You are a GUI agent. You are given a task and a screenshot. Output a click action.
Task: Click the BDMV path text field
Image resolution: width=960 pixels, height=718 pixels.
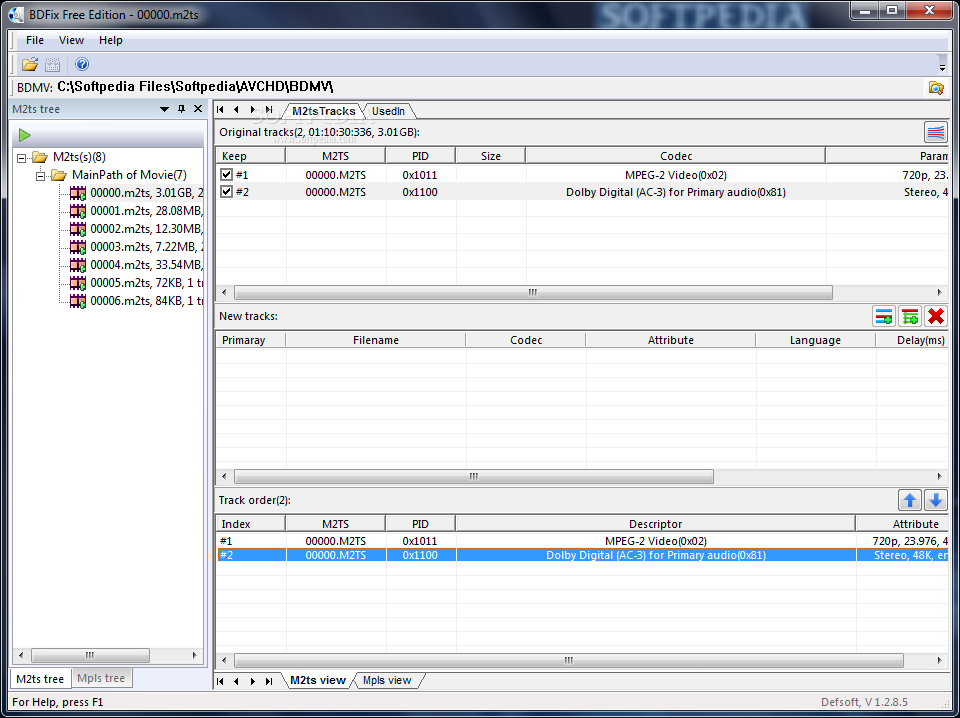click(x=490, y=87)
